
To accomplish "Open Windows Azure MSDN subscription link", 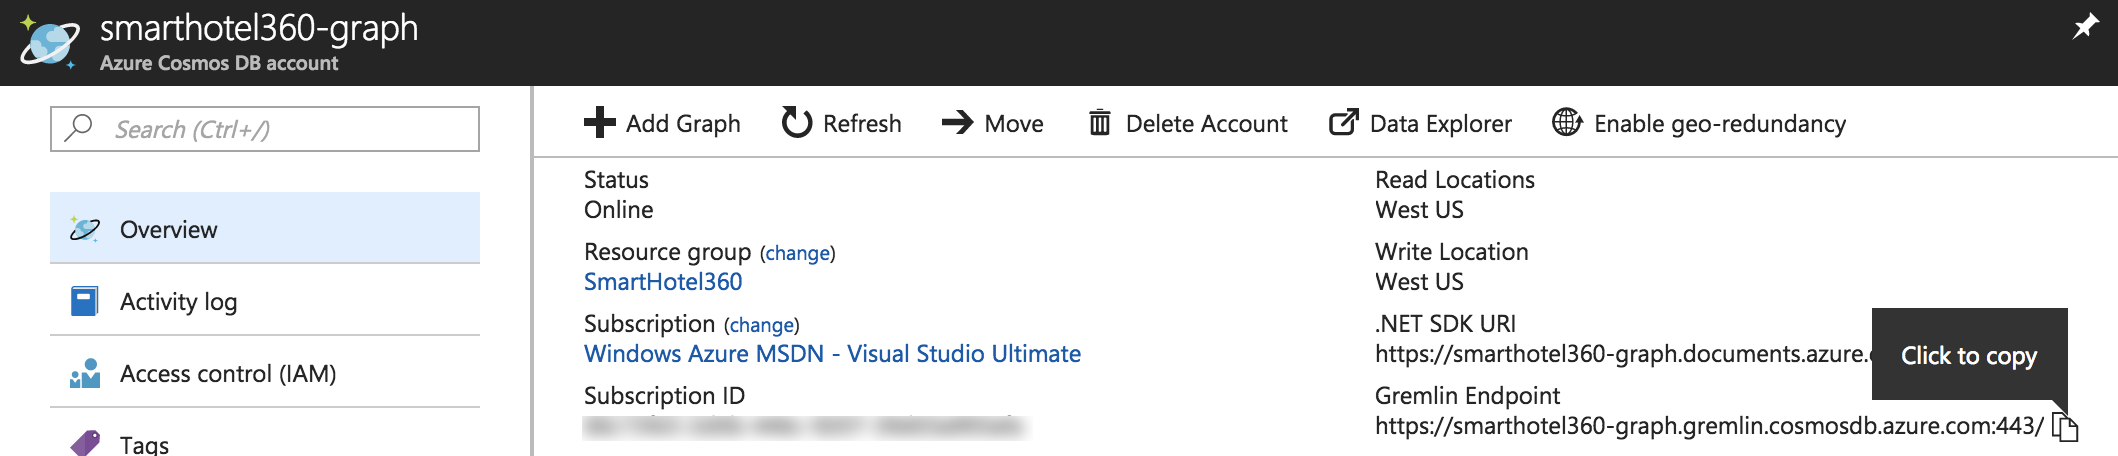I will 832,354.
